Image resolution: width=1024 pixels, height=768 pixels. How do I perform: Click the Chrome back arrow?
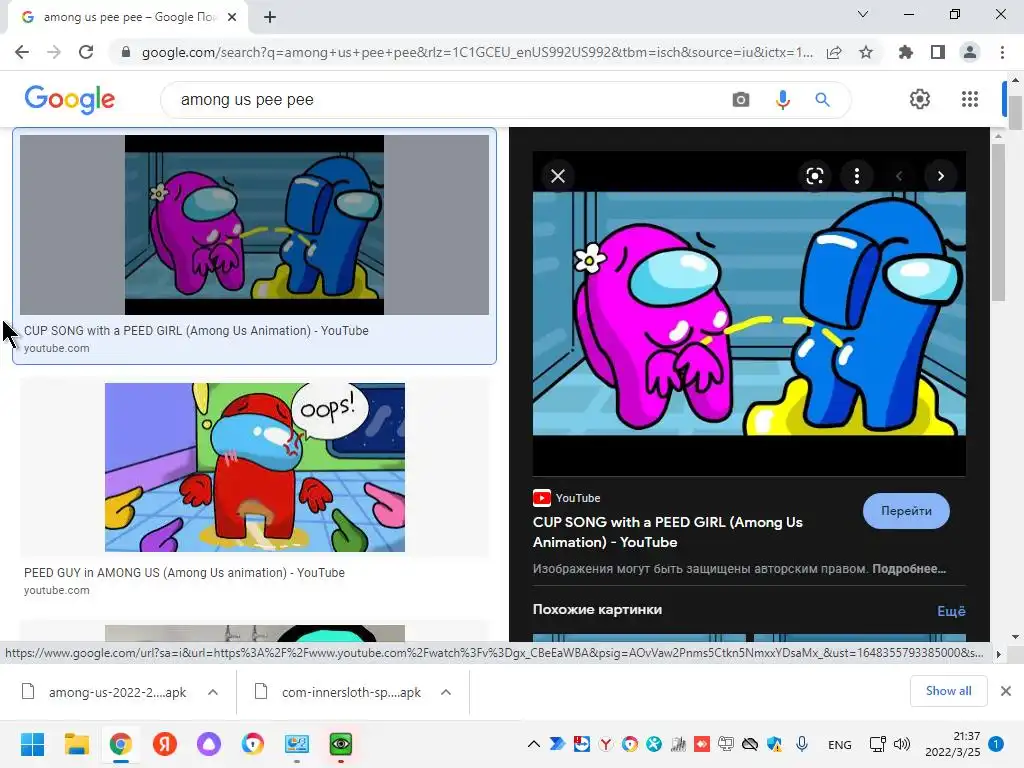[x=22, y=52]
